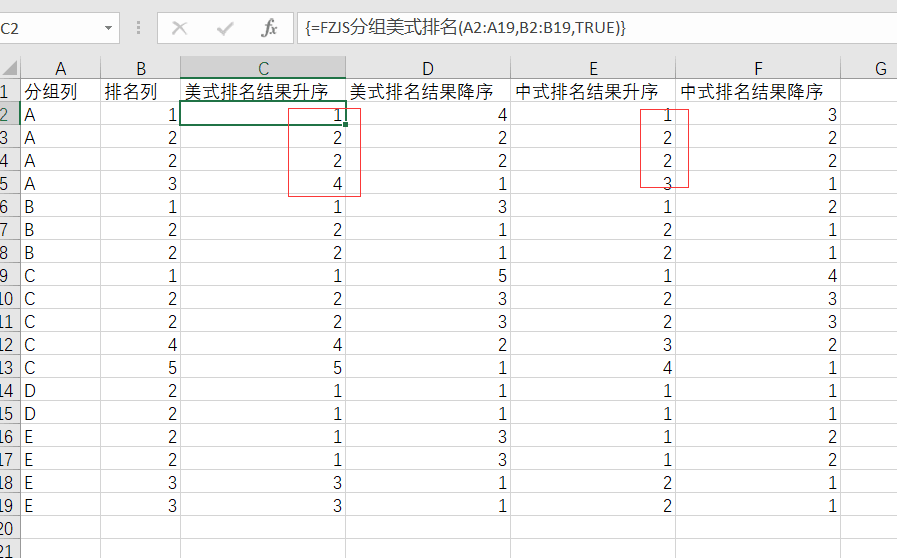Click cell E13 with value 4
Viewport: 897px width, 558px height.
pos(593,367)
